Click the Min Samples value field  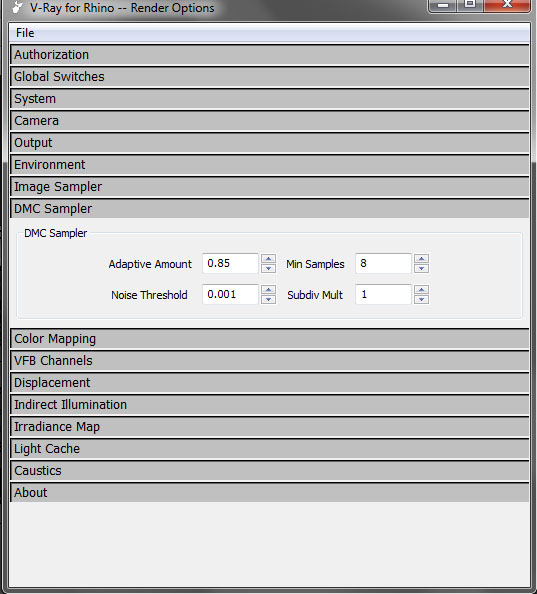(383, 263)
